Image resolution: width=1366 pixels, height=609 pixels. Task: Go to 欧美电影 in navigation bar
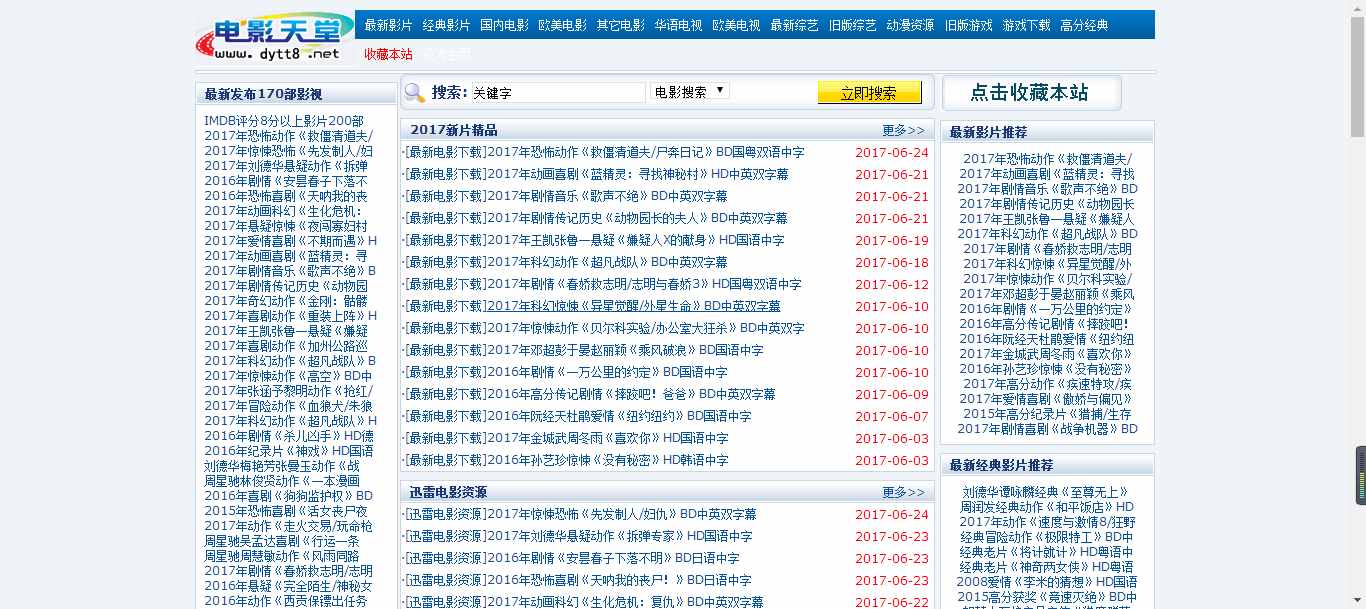562,25
